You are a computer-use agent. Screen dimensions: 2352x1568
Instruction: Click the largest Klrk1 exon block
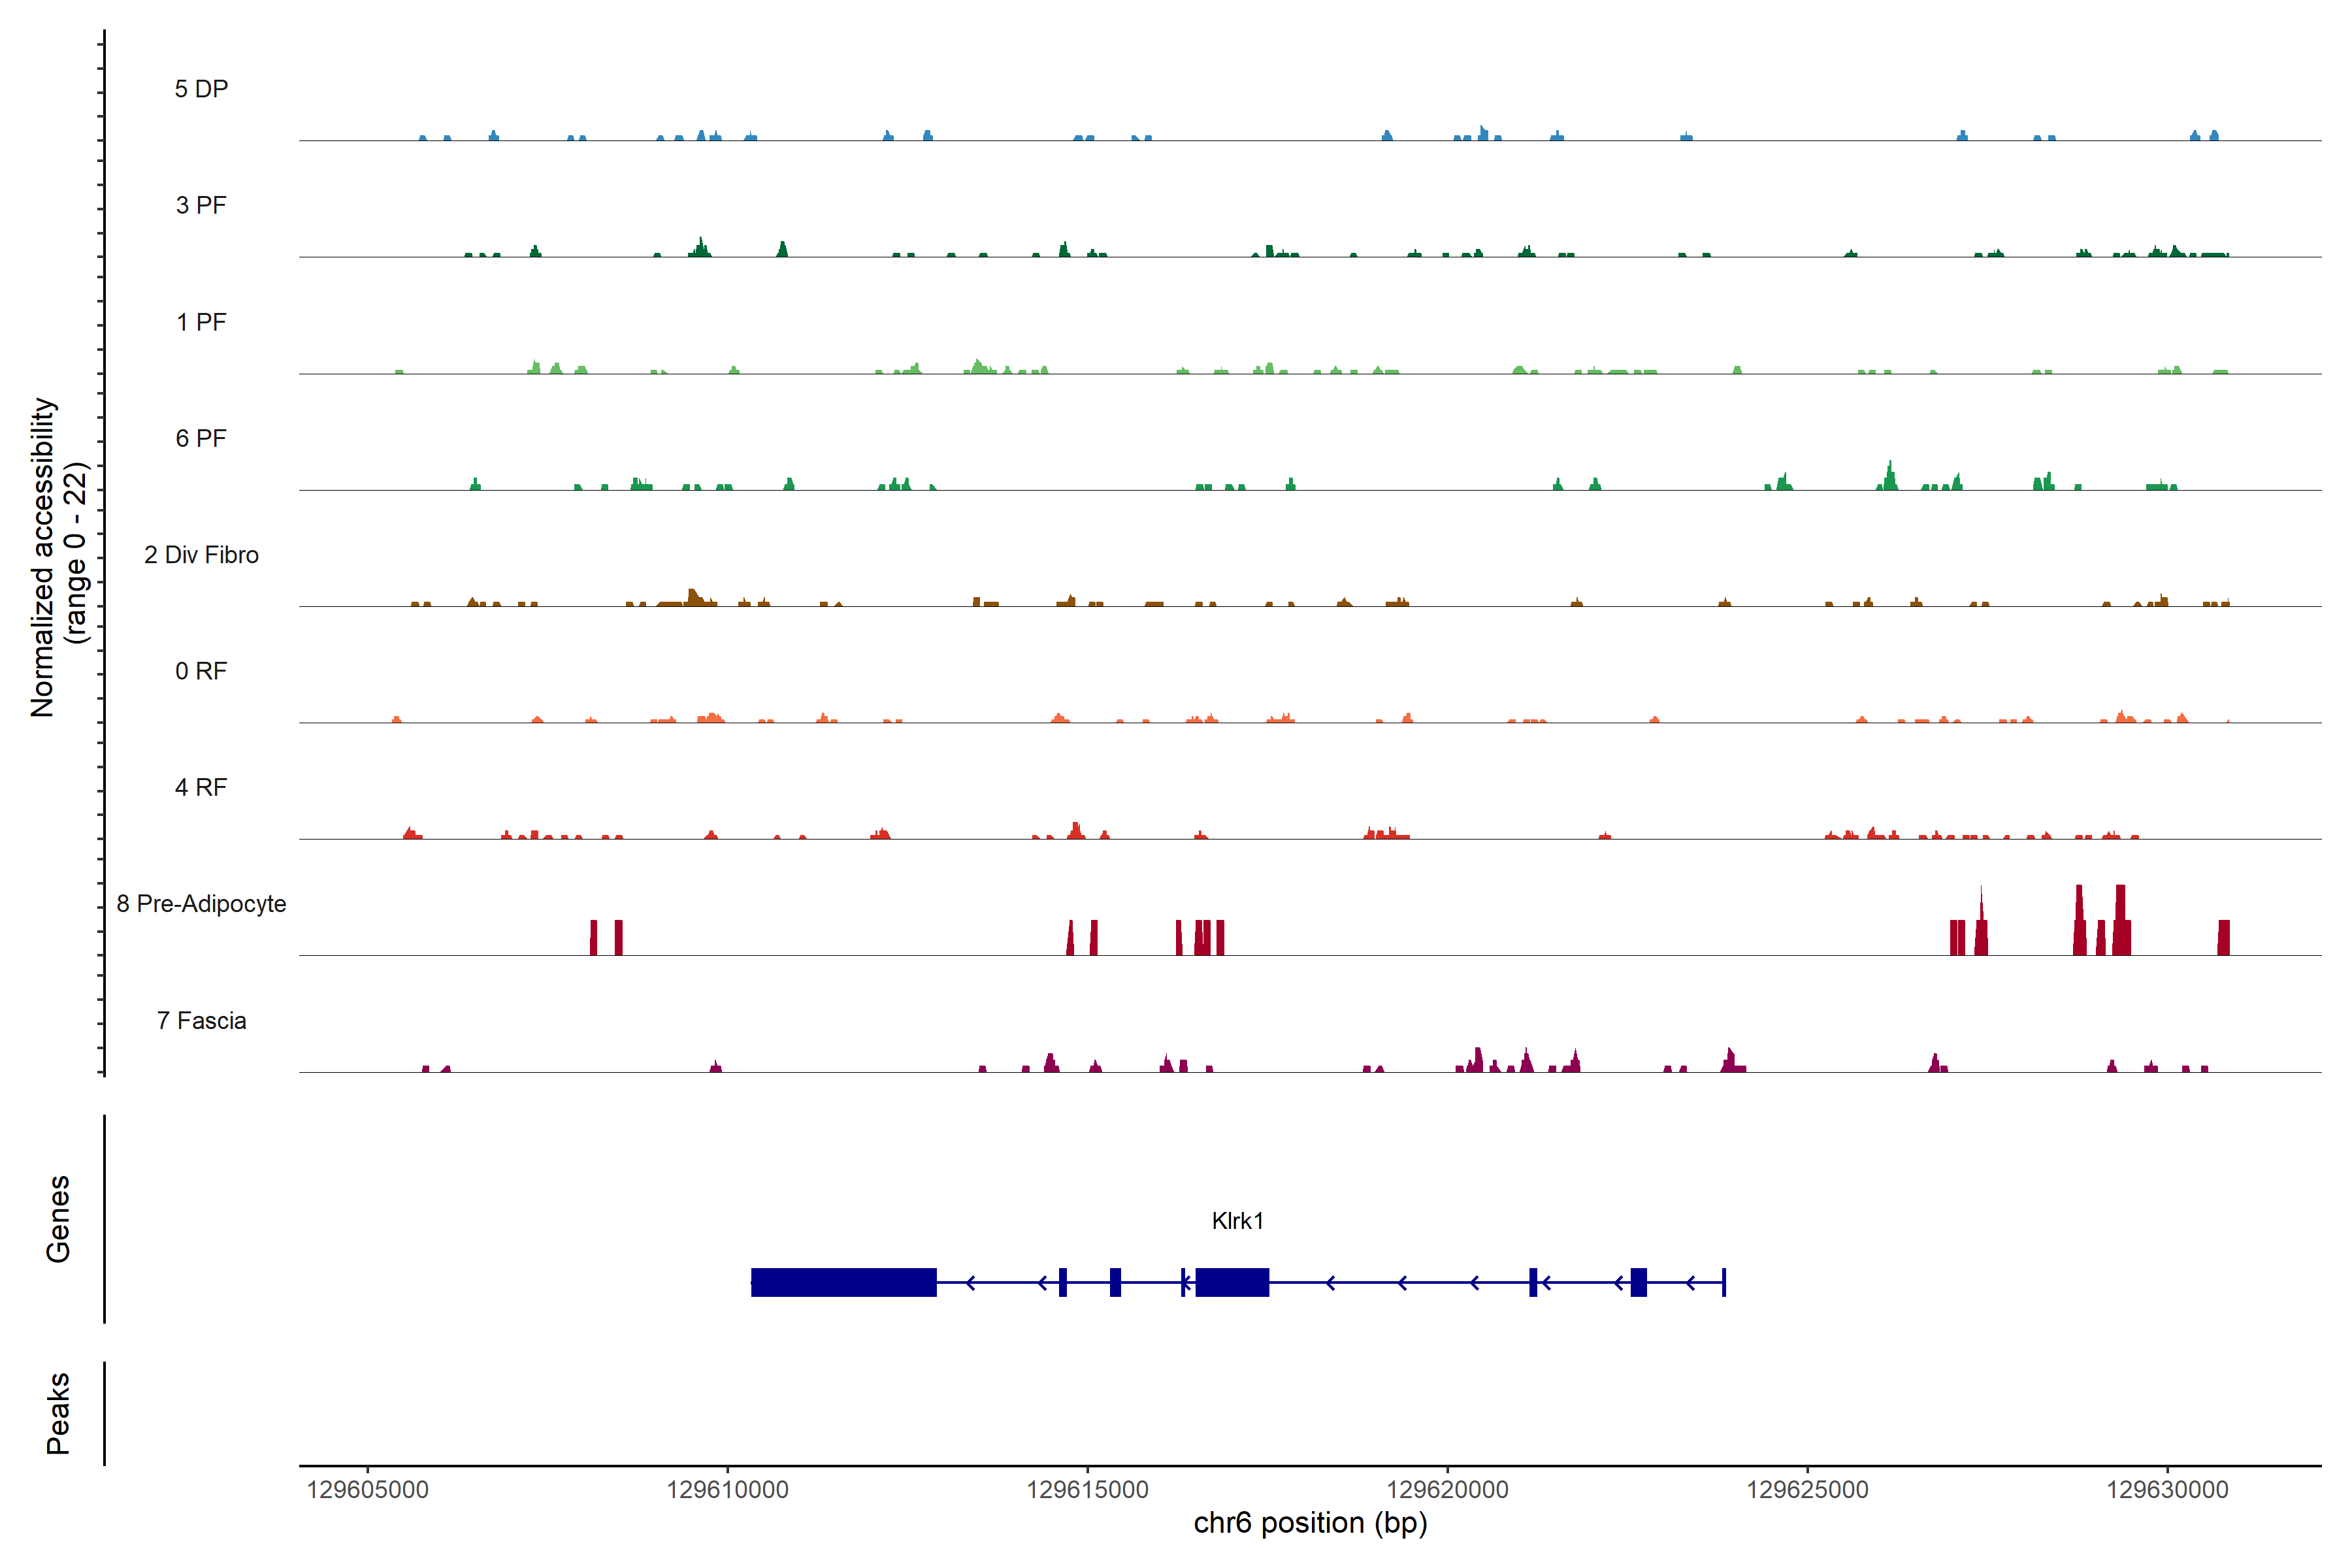pos(843,1282)
